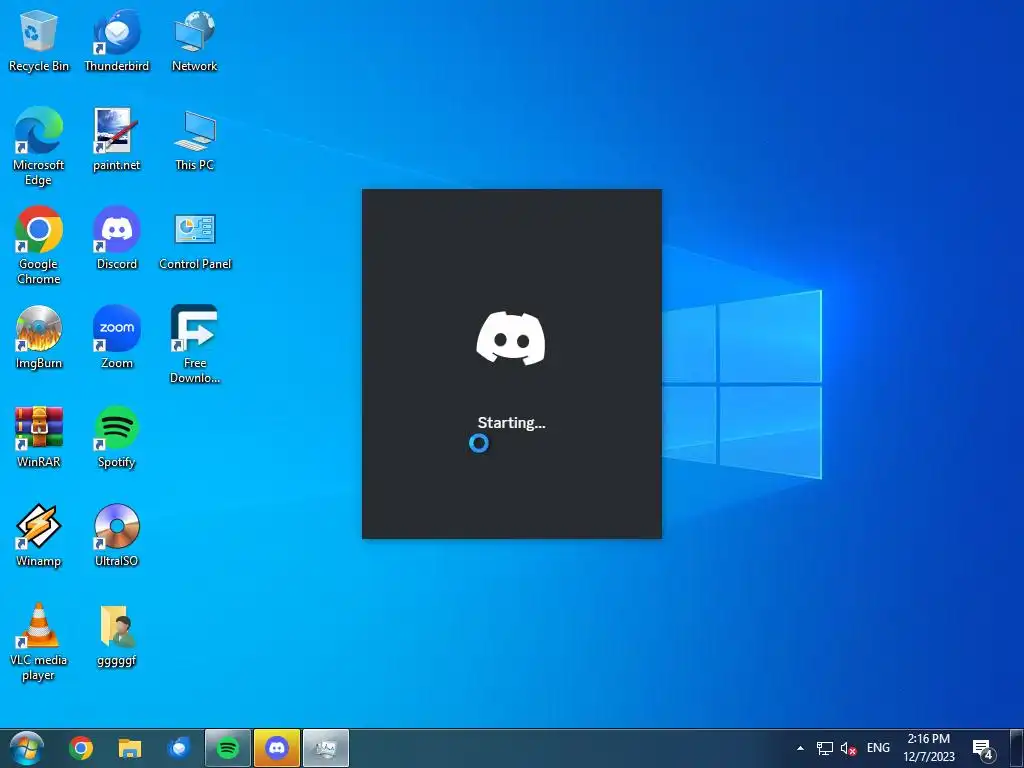
Task: Open File Explorer from the taskbar
Action: click(x=129, y=748)
